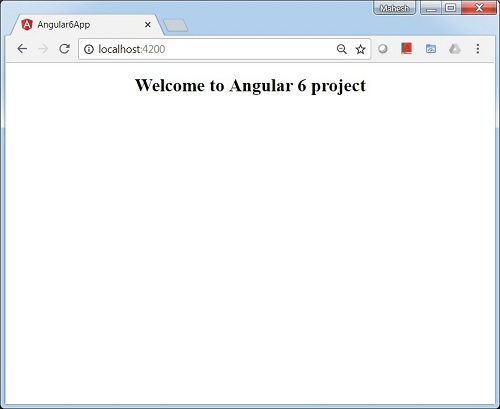Minimize the Chrome window
Screen dimensions: 500x409
tap(431, 8)
